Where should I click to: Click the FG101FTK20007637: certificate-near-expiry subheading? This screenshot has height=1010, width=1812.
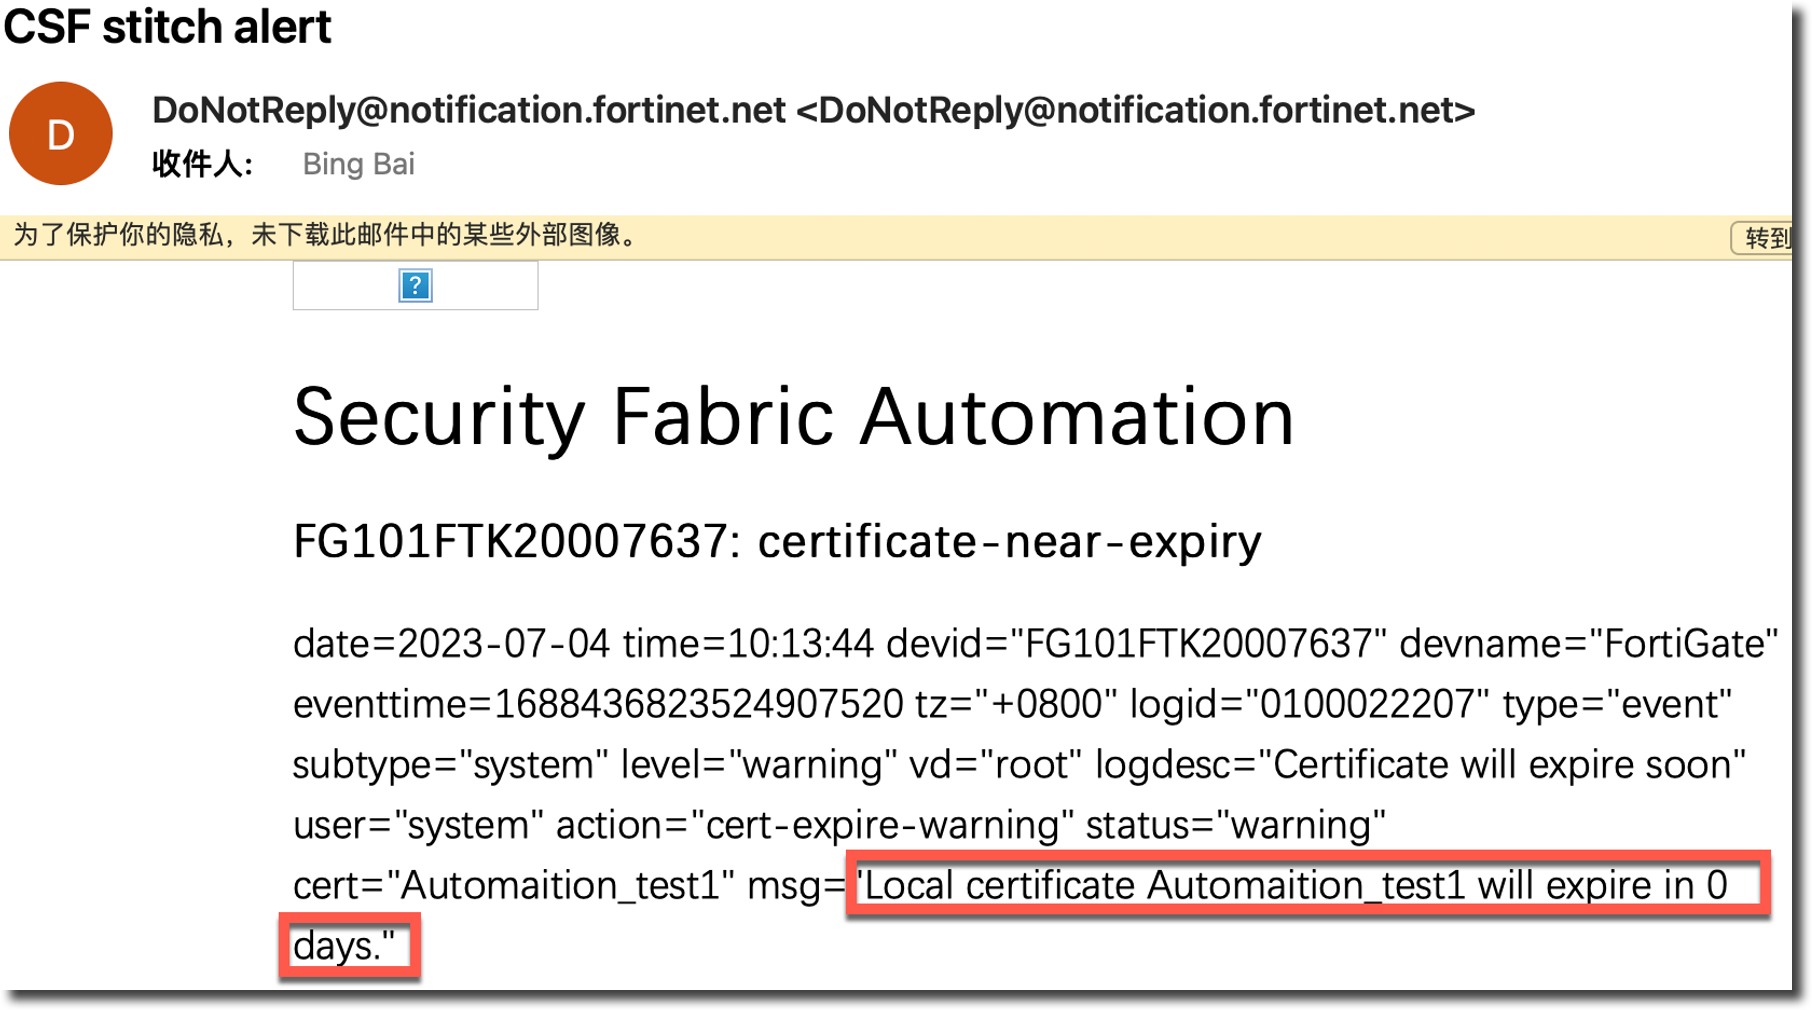(776, 542)
